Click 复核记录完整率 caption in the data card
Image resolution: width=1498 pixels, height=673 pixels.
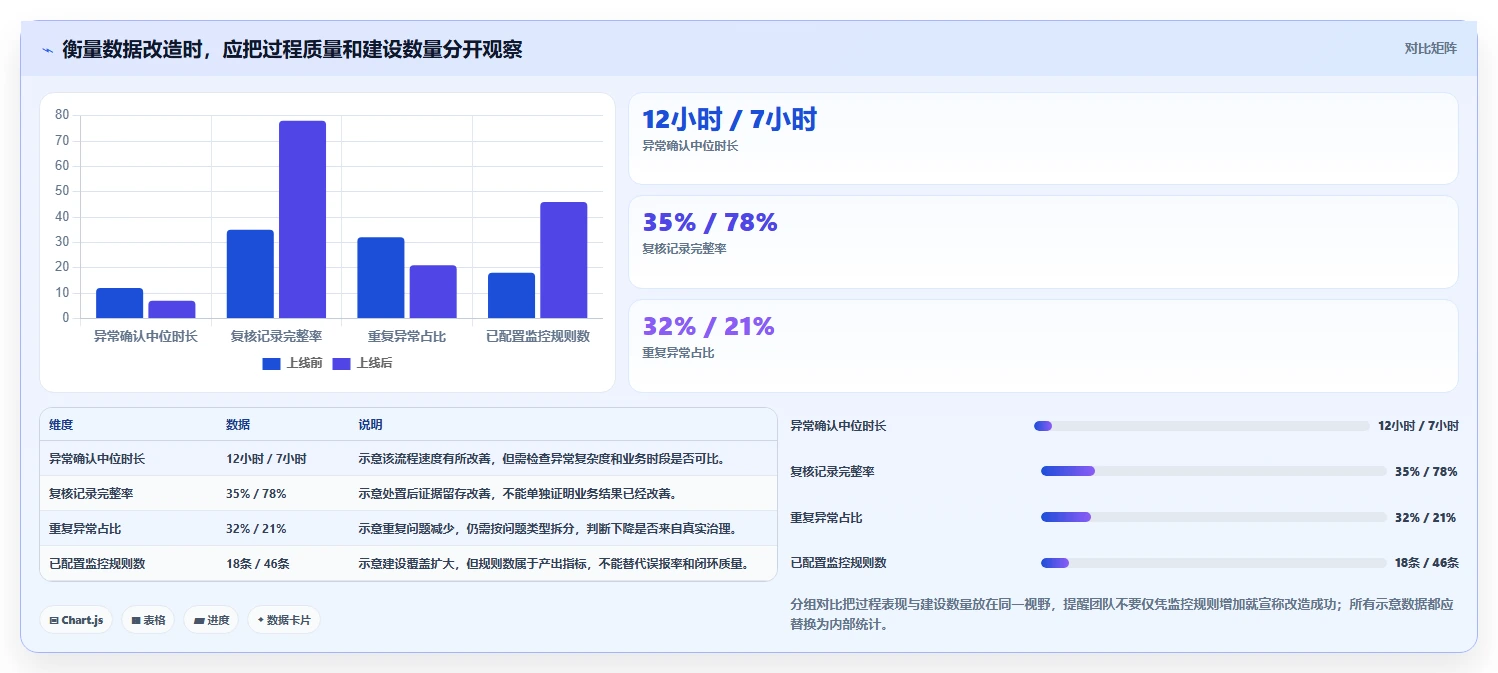coord(684,249)
